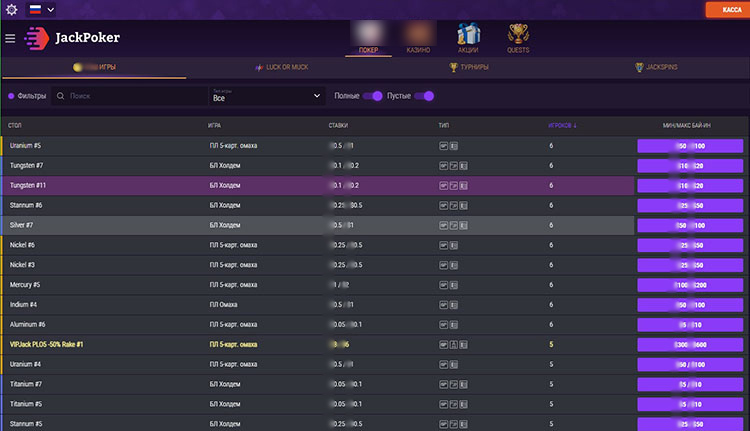Open the hamburger menu beside JackPoker logo

[10, 38]
